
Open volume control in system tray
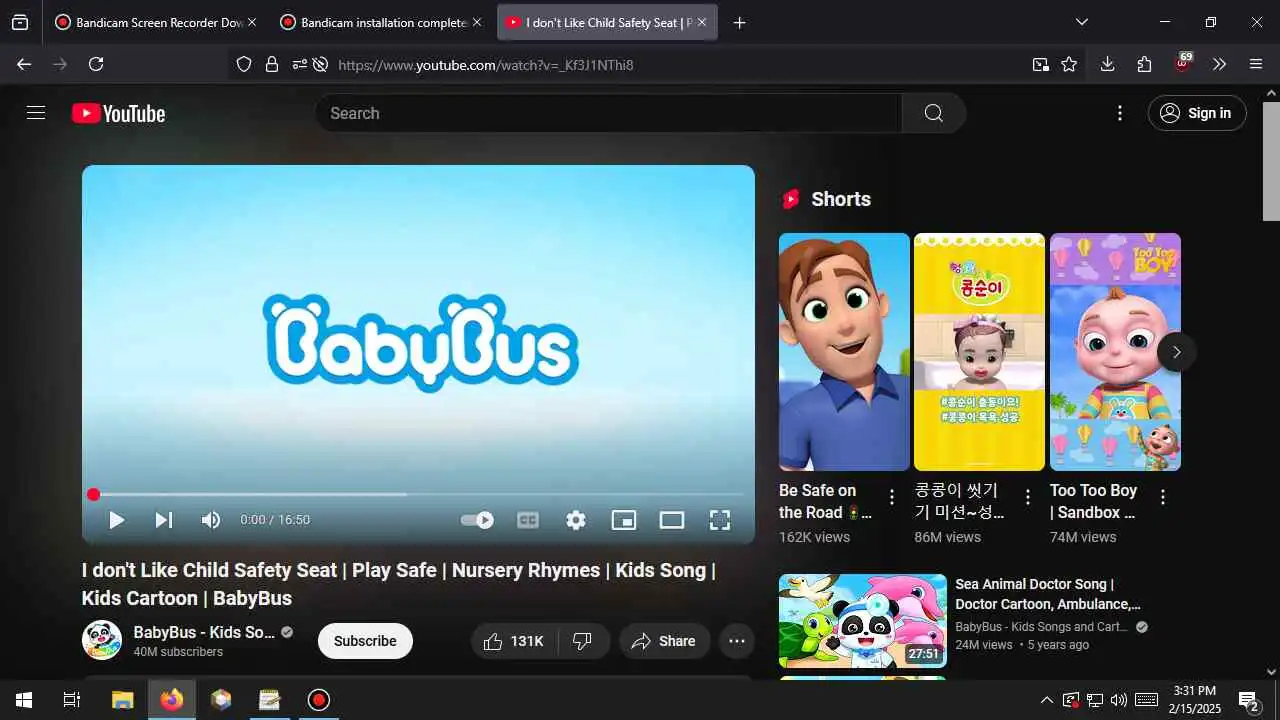pyautogui.click(x=1119, y=700)
